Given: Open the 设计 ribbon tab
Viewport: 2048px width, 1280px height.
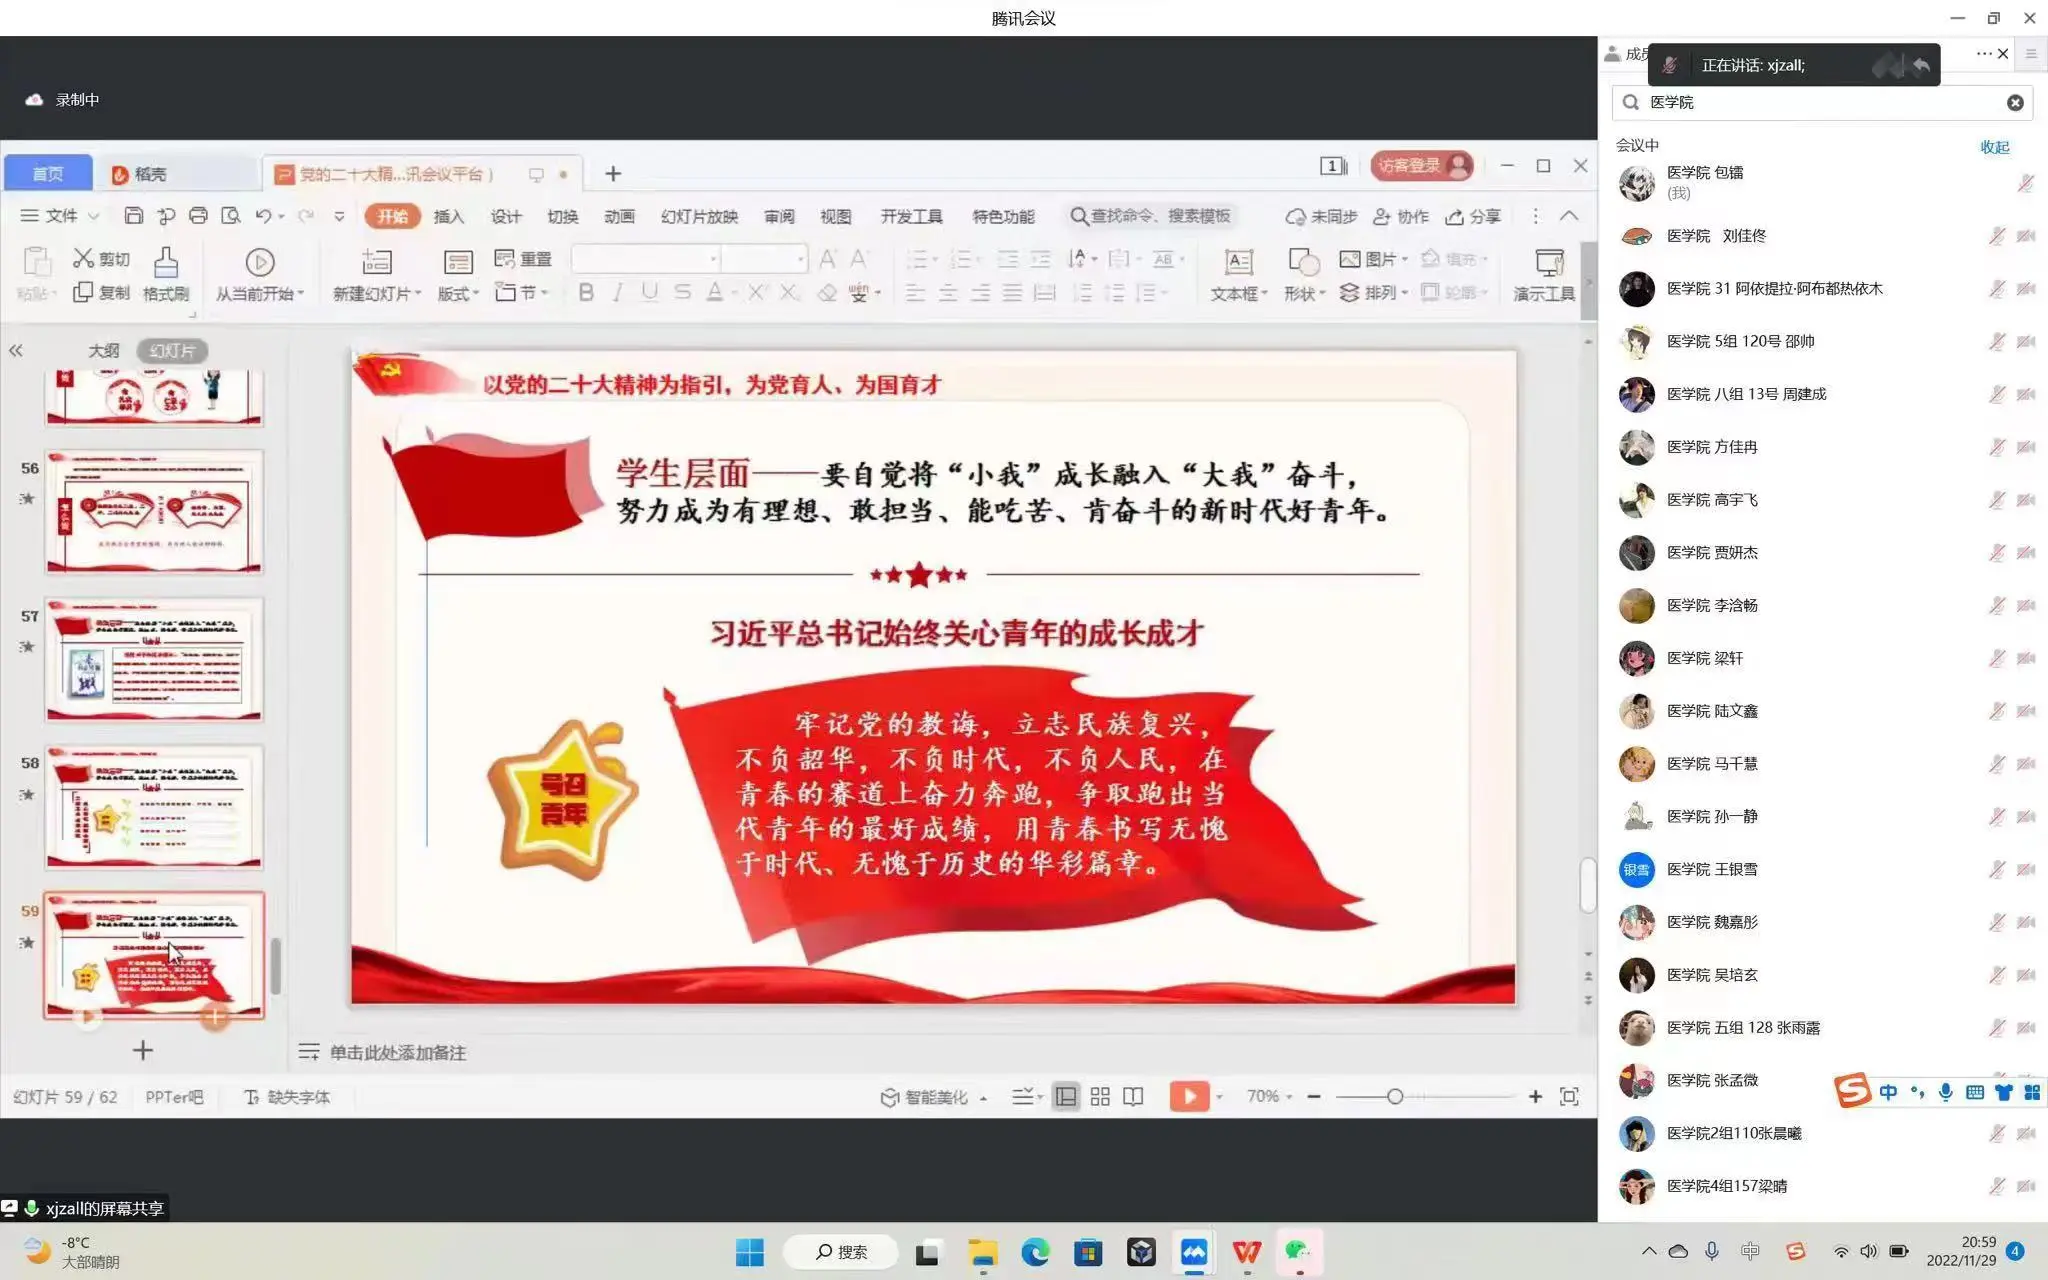Looking at the screenshot, I should click(x=506, y=216).
